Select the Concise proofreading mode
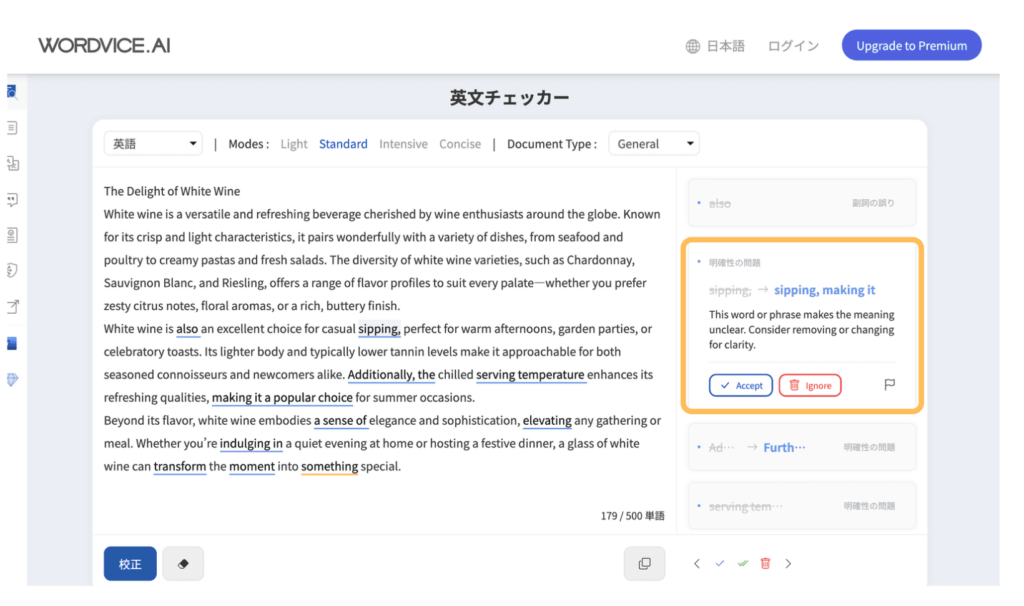Viewport: 1024px width, 606px height. pos(460,143)
